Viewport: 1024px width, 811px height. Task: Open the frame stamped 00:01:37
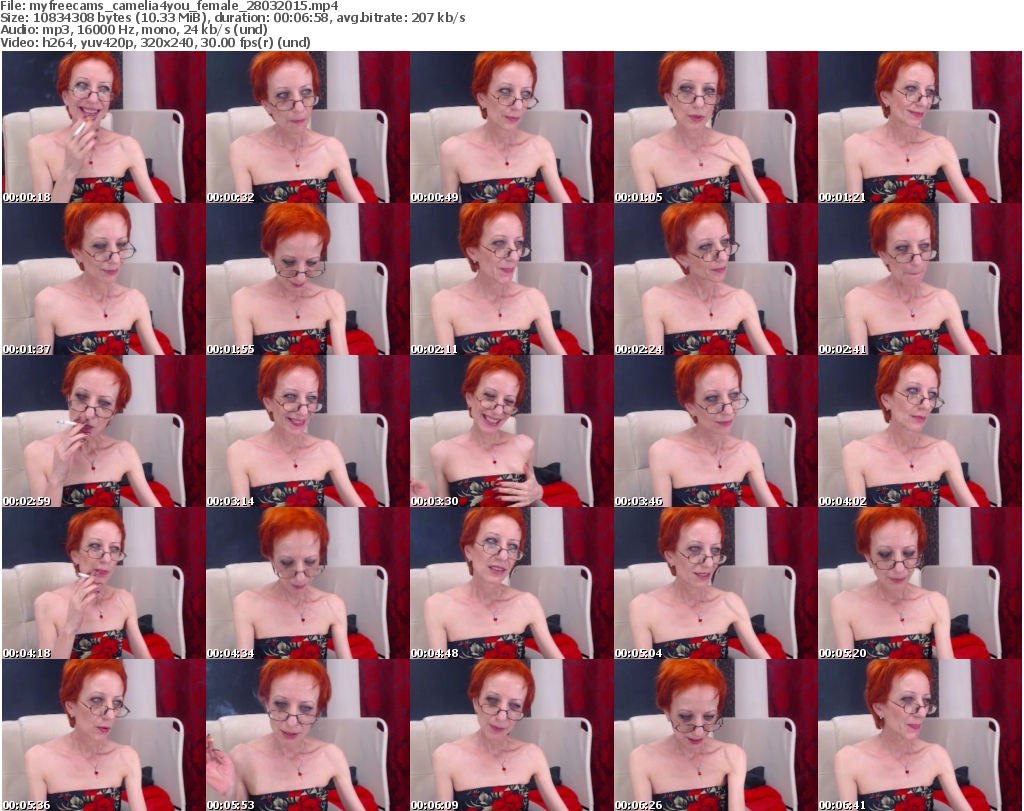pos(104,279)
